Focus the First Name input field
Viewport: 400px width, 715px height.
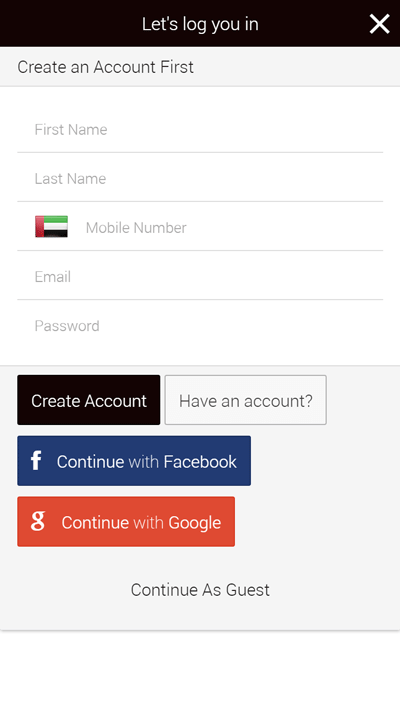[x=200, y=130]
